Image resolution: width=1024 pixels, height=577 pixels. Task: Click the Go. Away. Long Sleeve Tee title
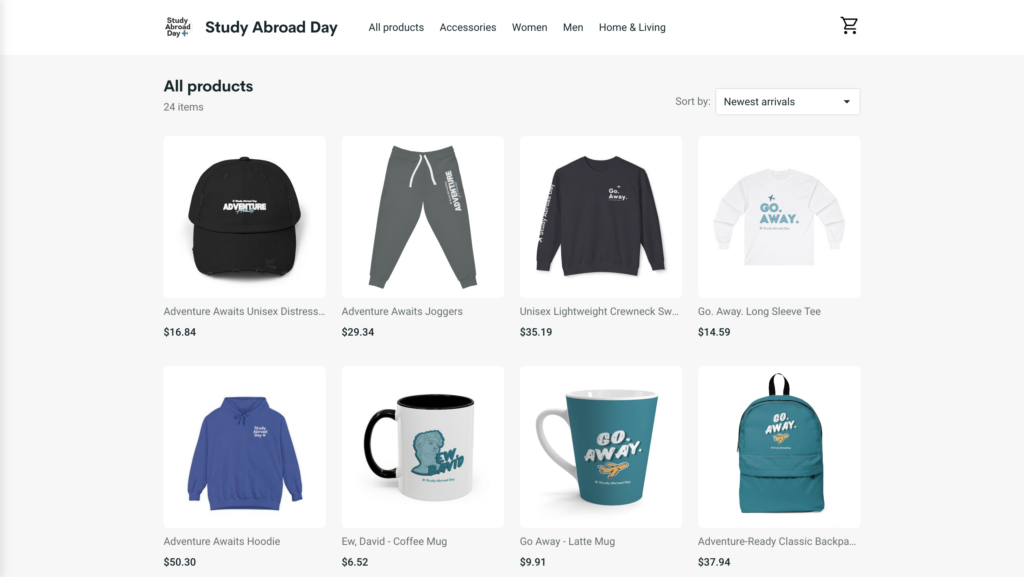[x=759, y=311]
